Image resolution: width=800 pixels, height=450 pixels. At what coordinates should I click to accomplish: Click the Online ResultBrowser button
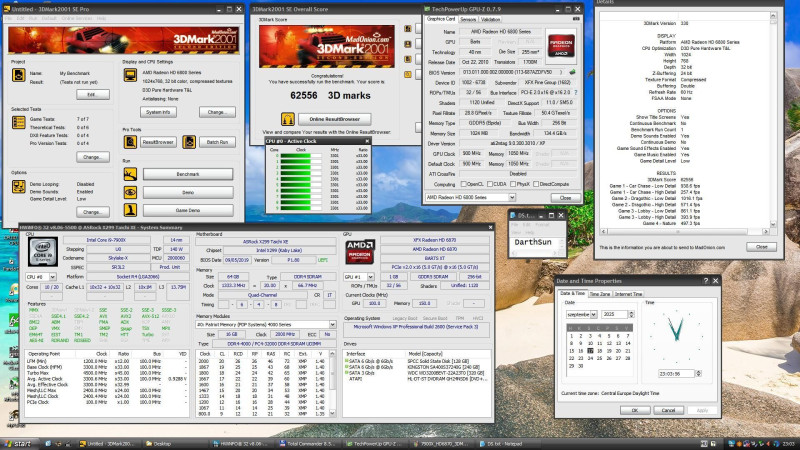(x=335, y=119)
